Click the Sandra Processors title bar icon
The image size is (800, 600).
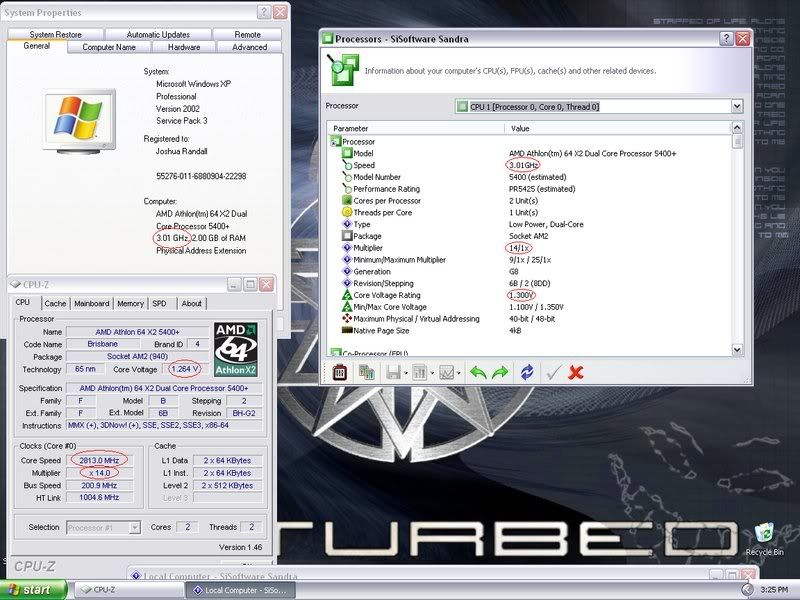pyautogui.click(x=328, y=39)
